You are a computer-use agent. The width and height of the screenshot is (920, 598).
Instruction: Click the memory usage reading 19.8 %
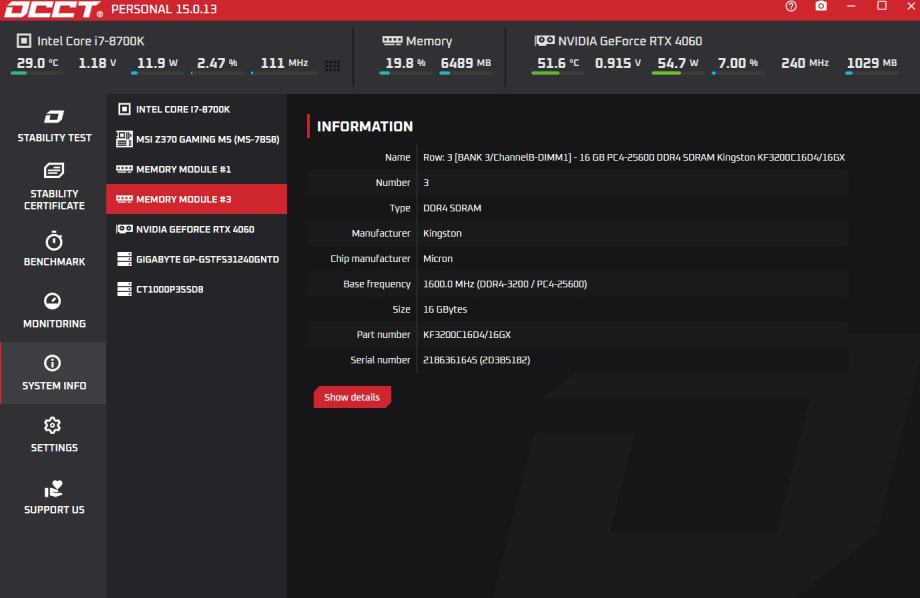coord(405,63)
